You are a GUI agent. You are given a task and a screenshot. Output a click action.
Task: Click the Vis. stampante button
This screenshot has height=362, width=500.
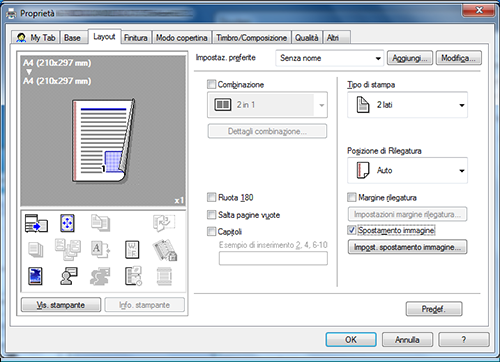coord(61,305)
